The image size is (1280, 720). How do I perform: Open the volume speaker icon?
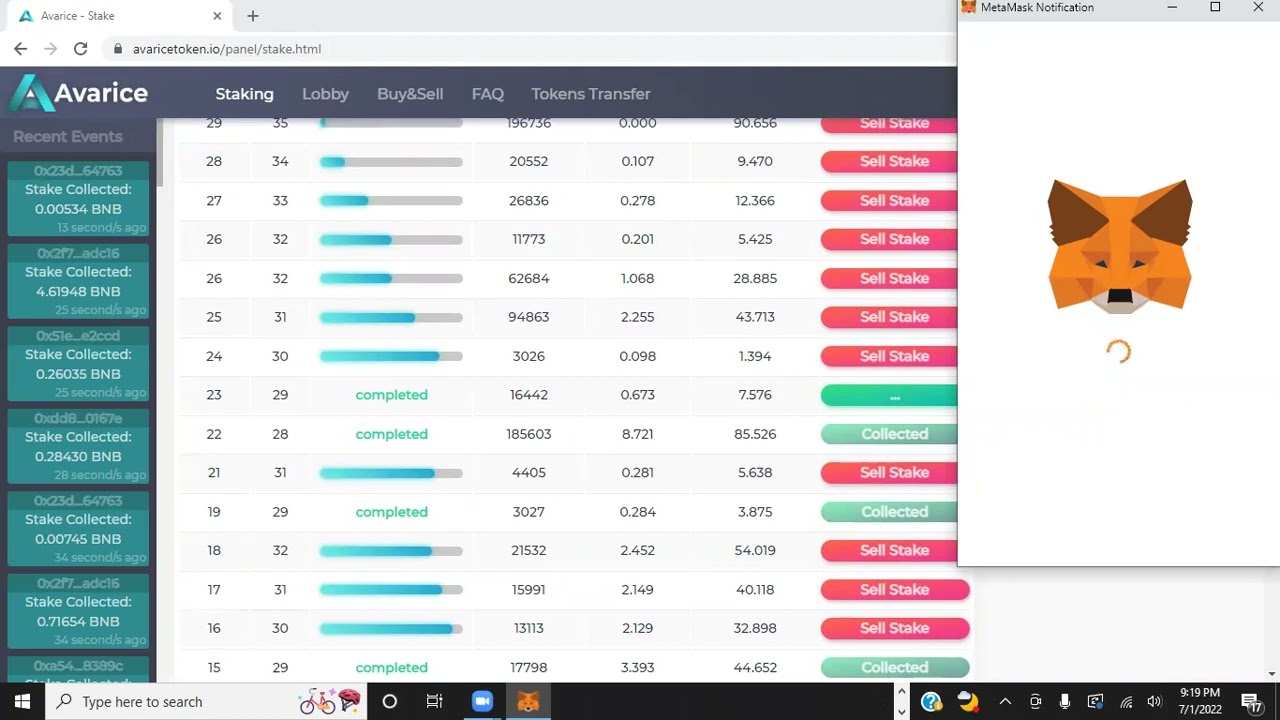1155,702
